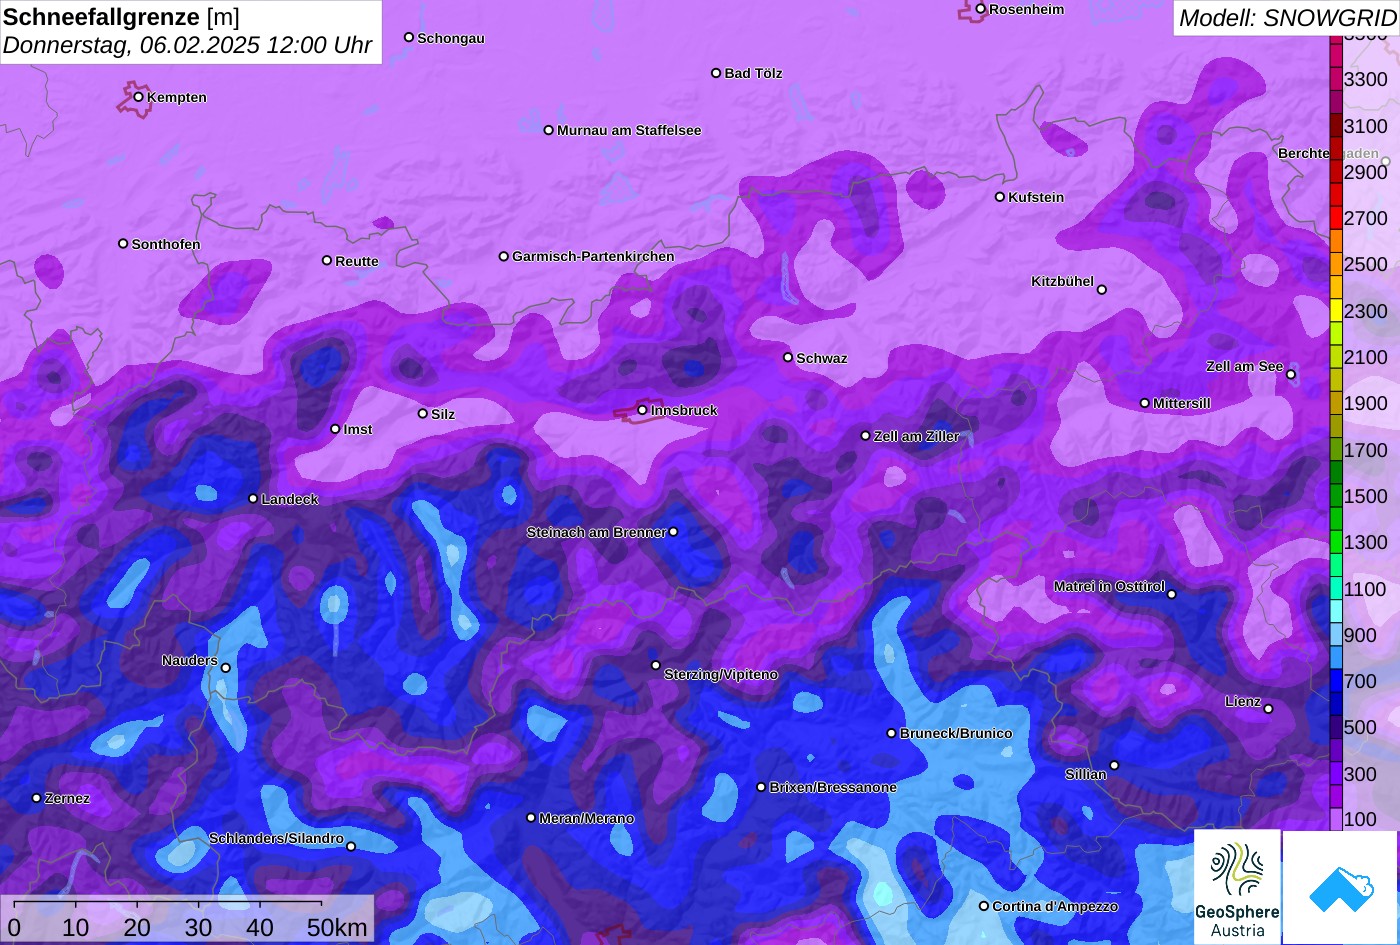
Task: Select the Imst location dot
Action: pos(335,429)
